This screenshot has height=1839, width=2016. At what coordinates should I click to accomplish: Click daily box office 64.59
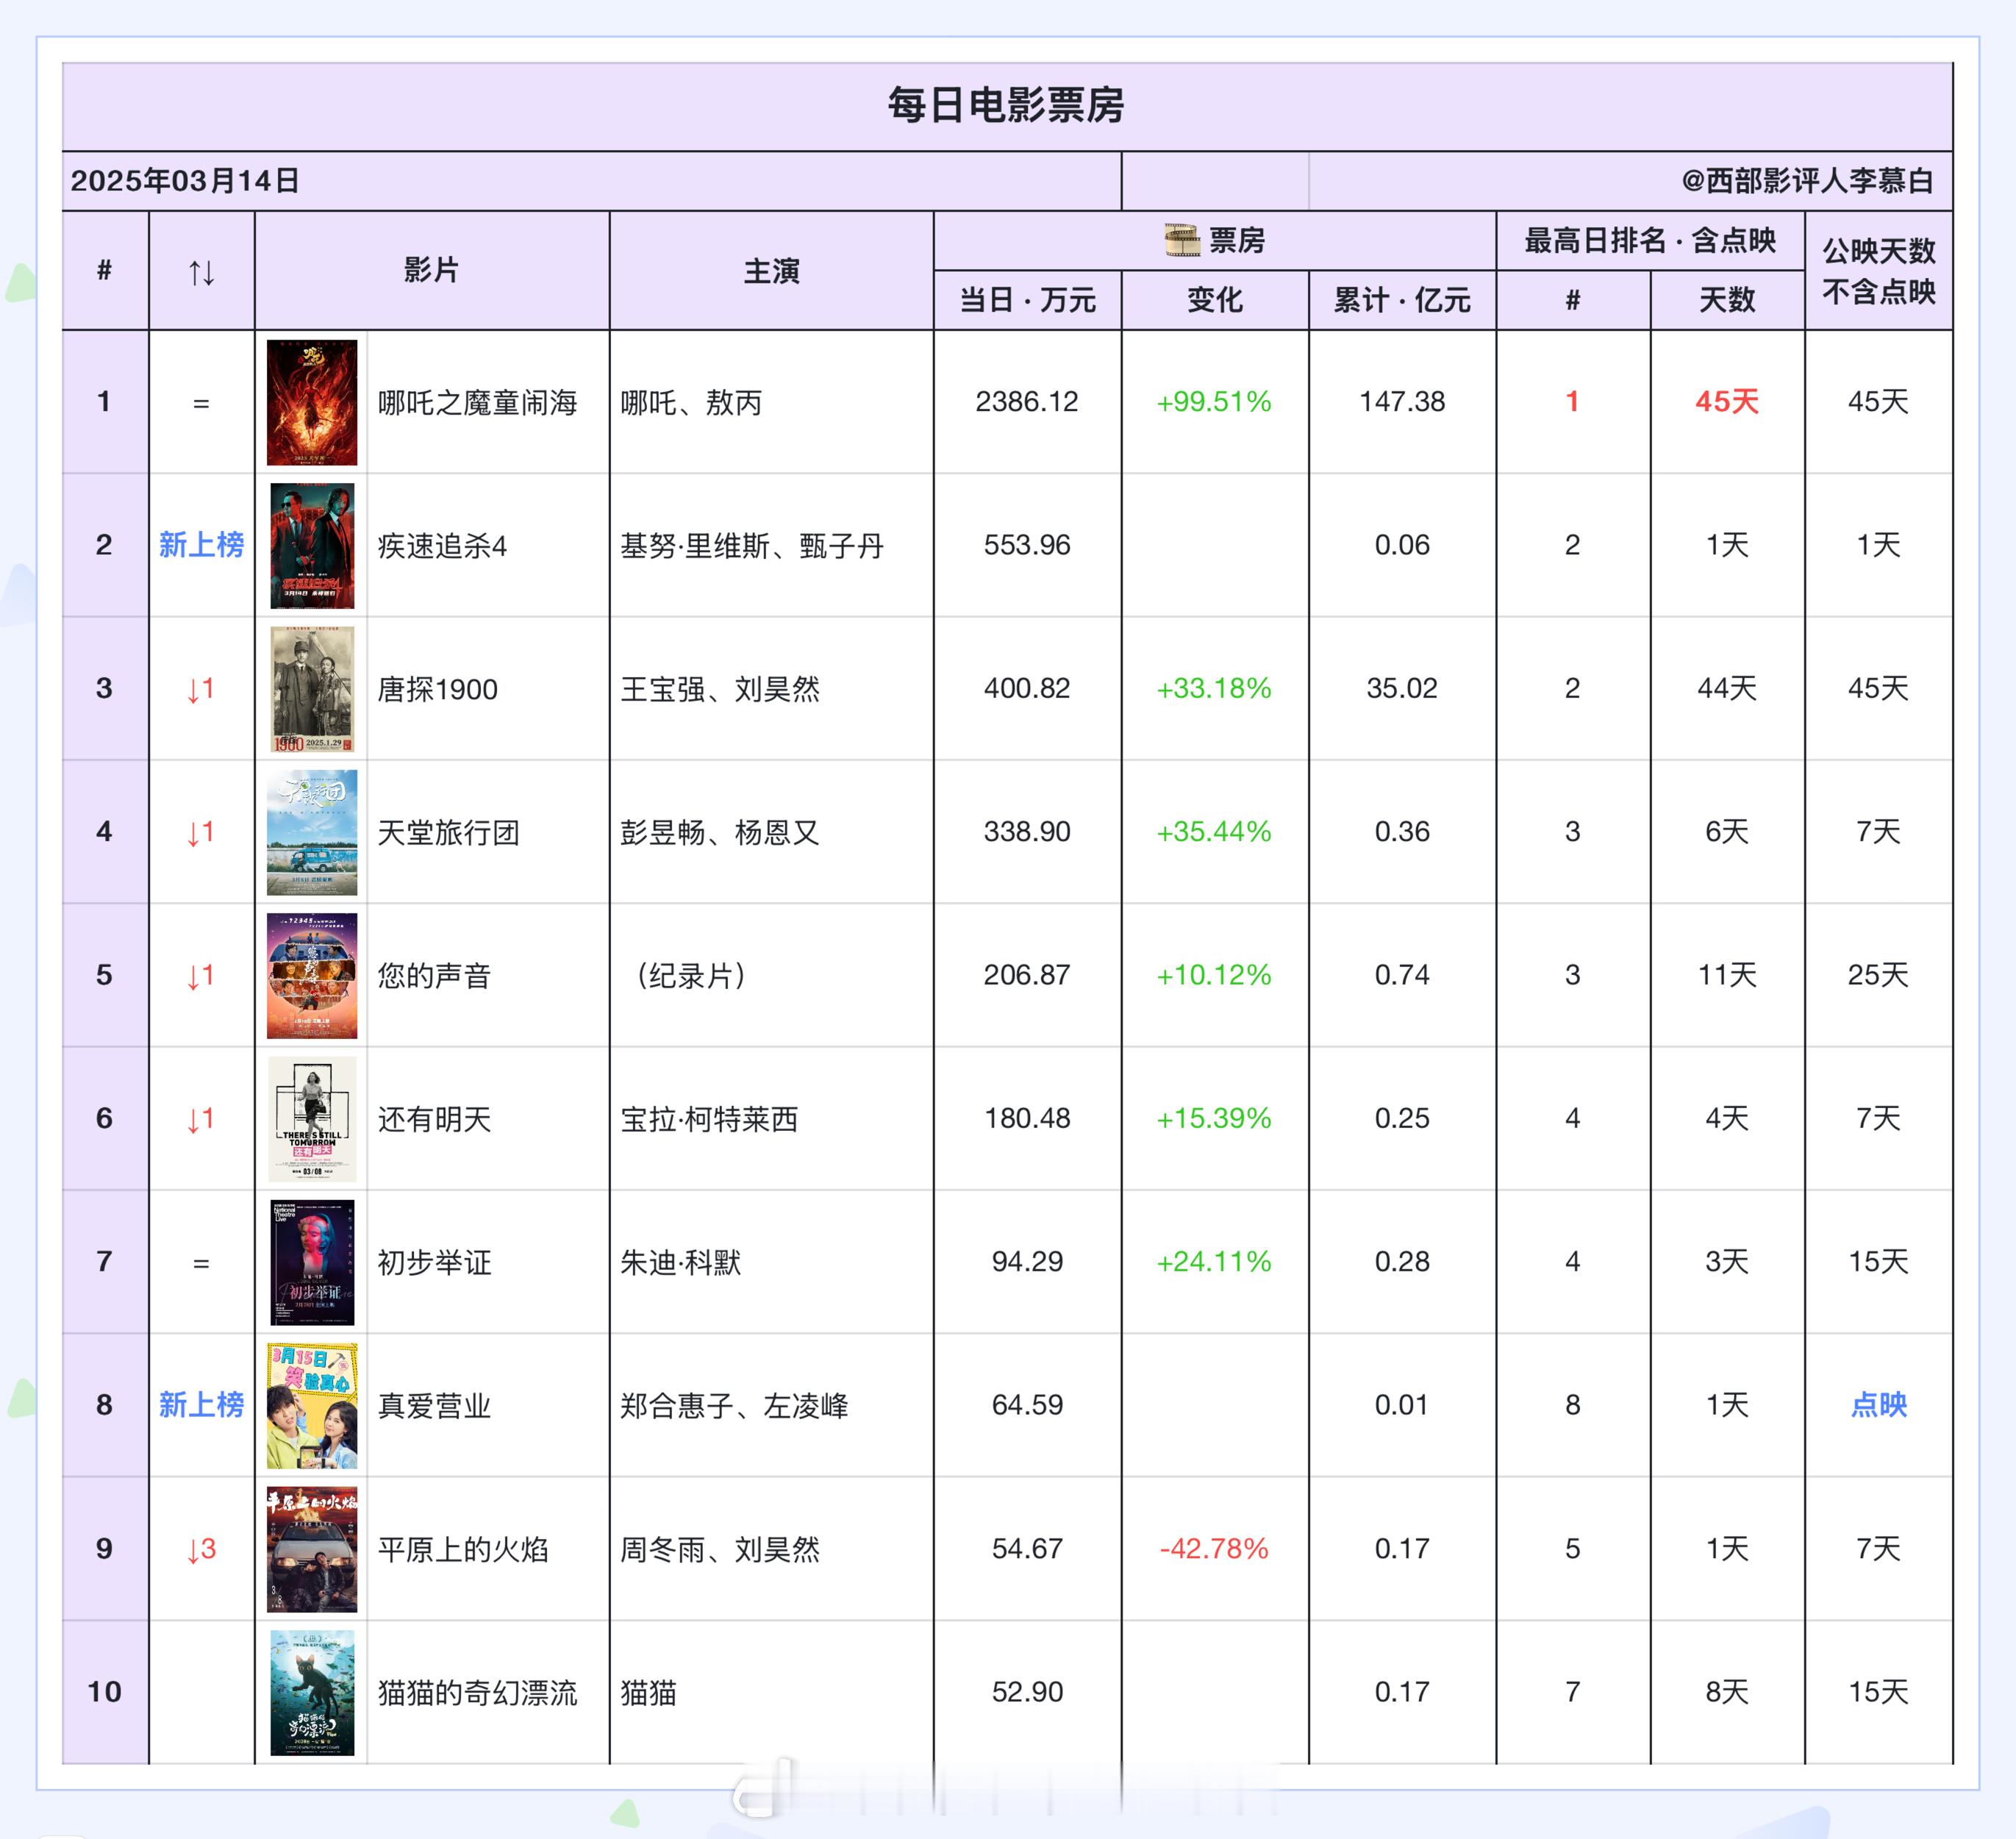(x=1027, y=1405)
